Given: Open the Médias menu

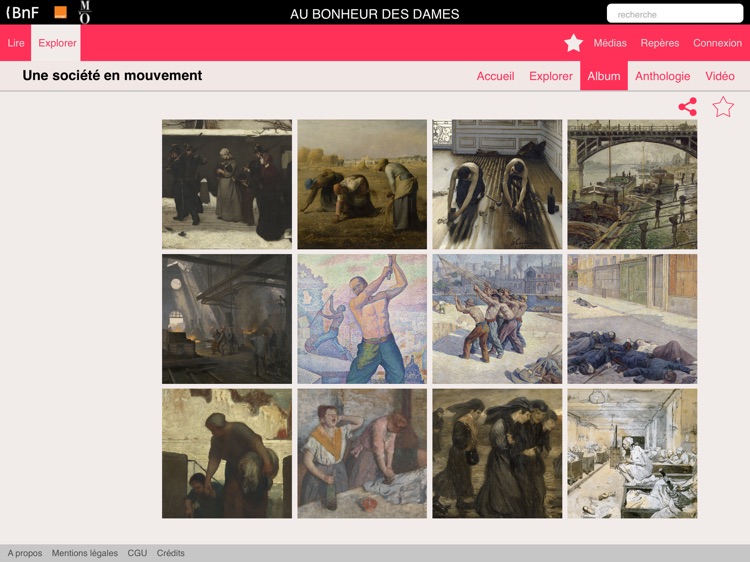Looking at the screenshot, I should click(x=610, y=43).
